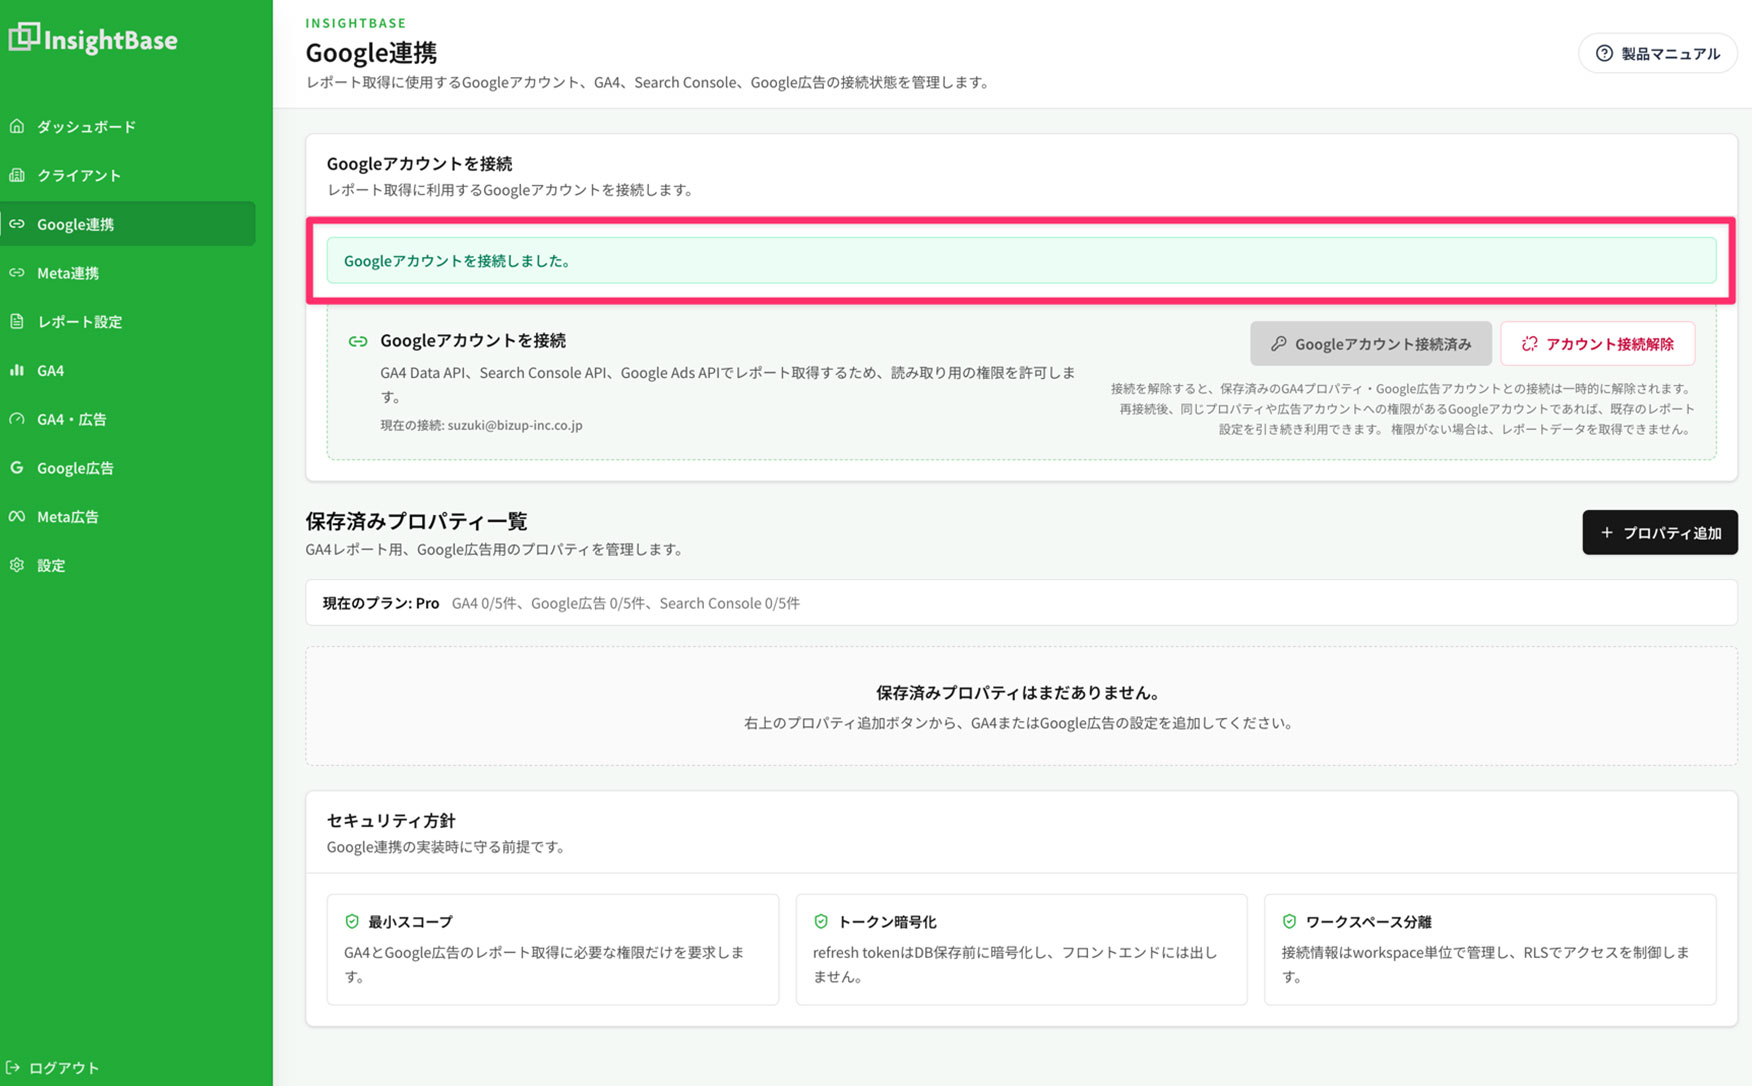
Task: Open the ダッシュボード menu item
Action: click(x=128, y=126)
